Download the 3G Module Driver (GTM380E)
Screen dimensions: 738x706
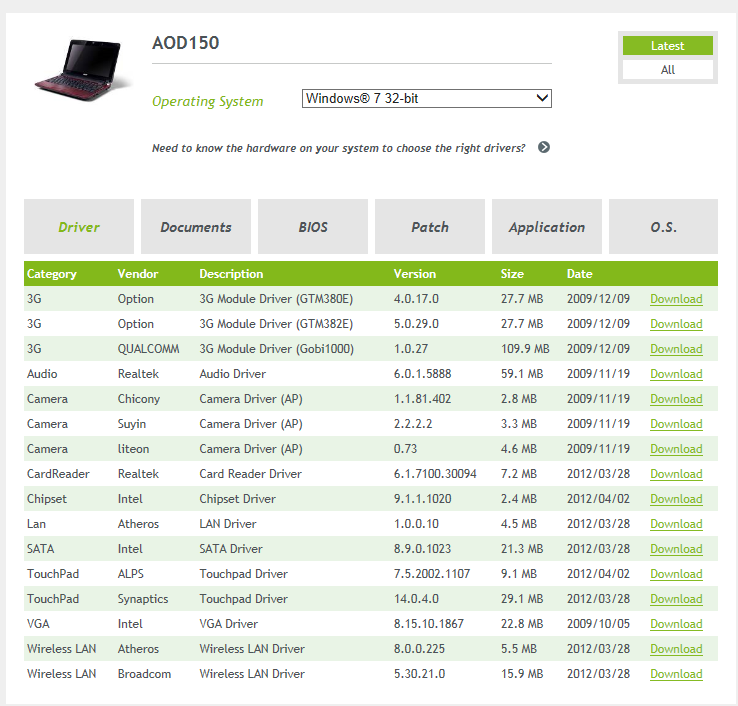676,299
